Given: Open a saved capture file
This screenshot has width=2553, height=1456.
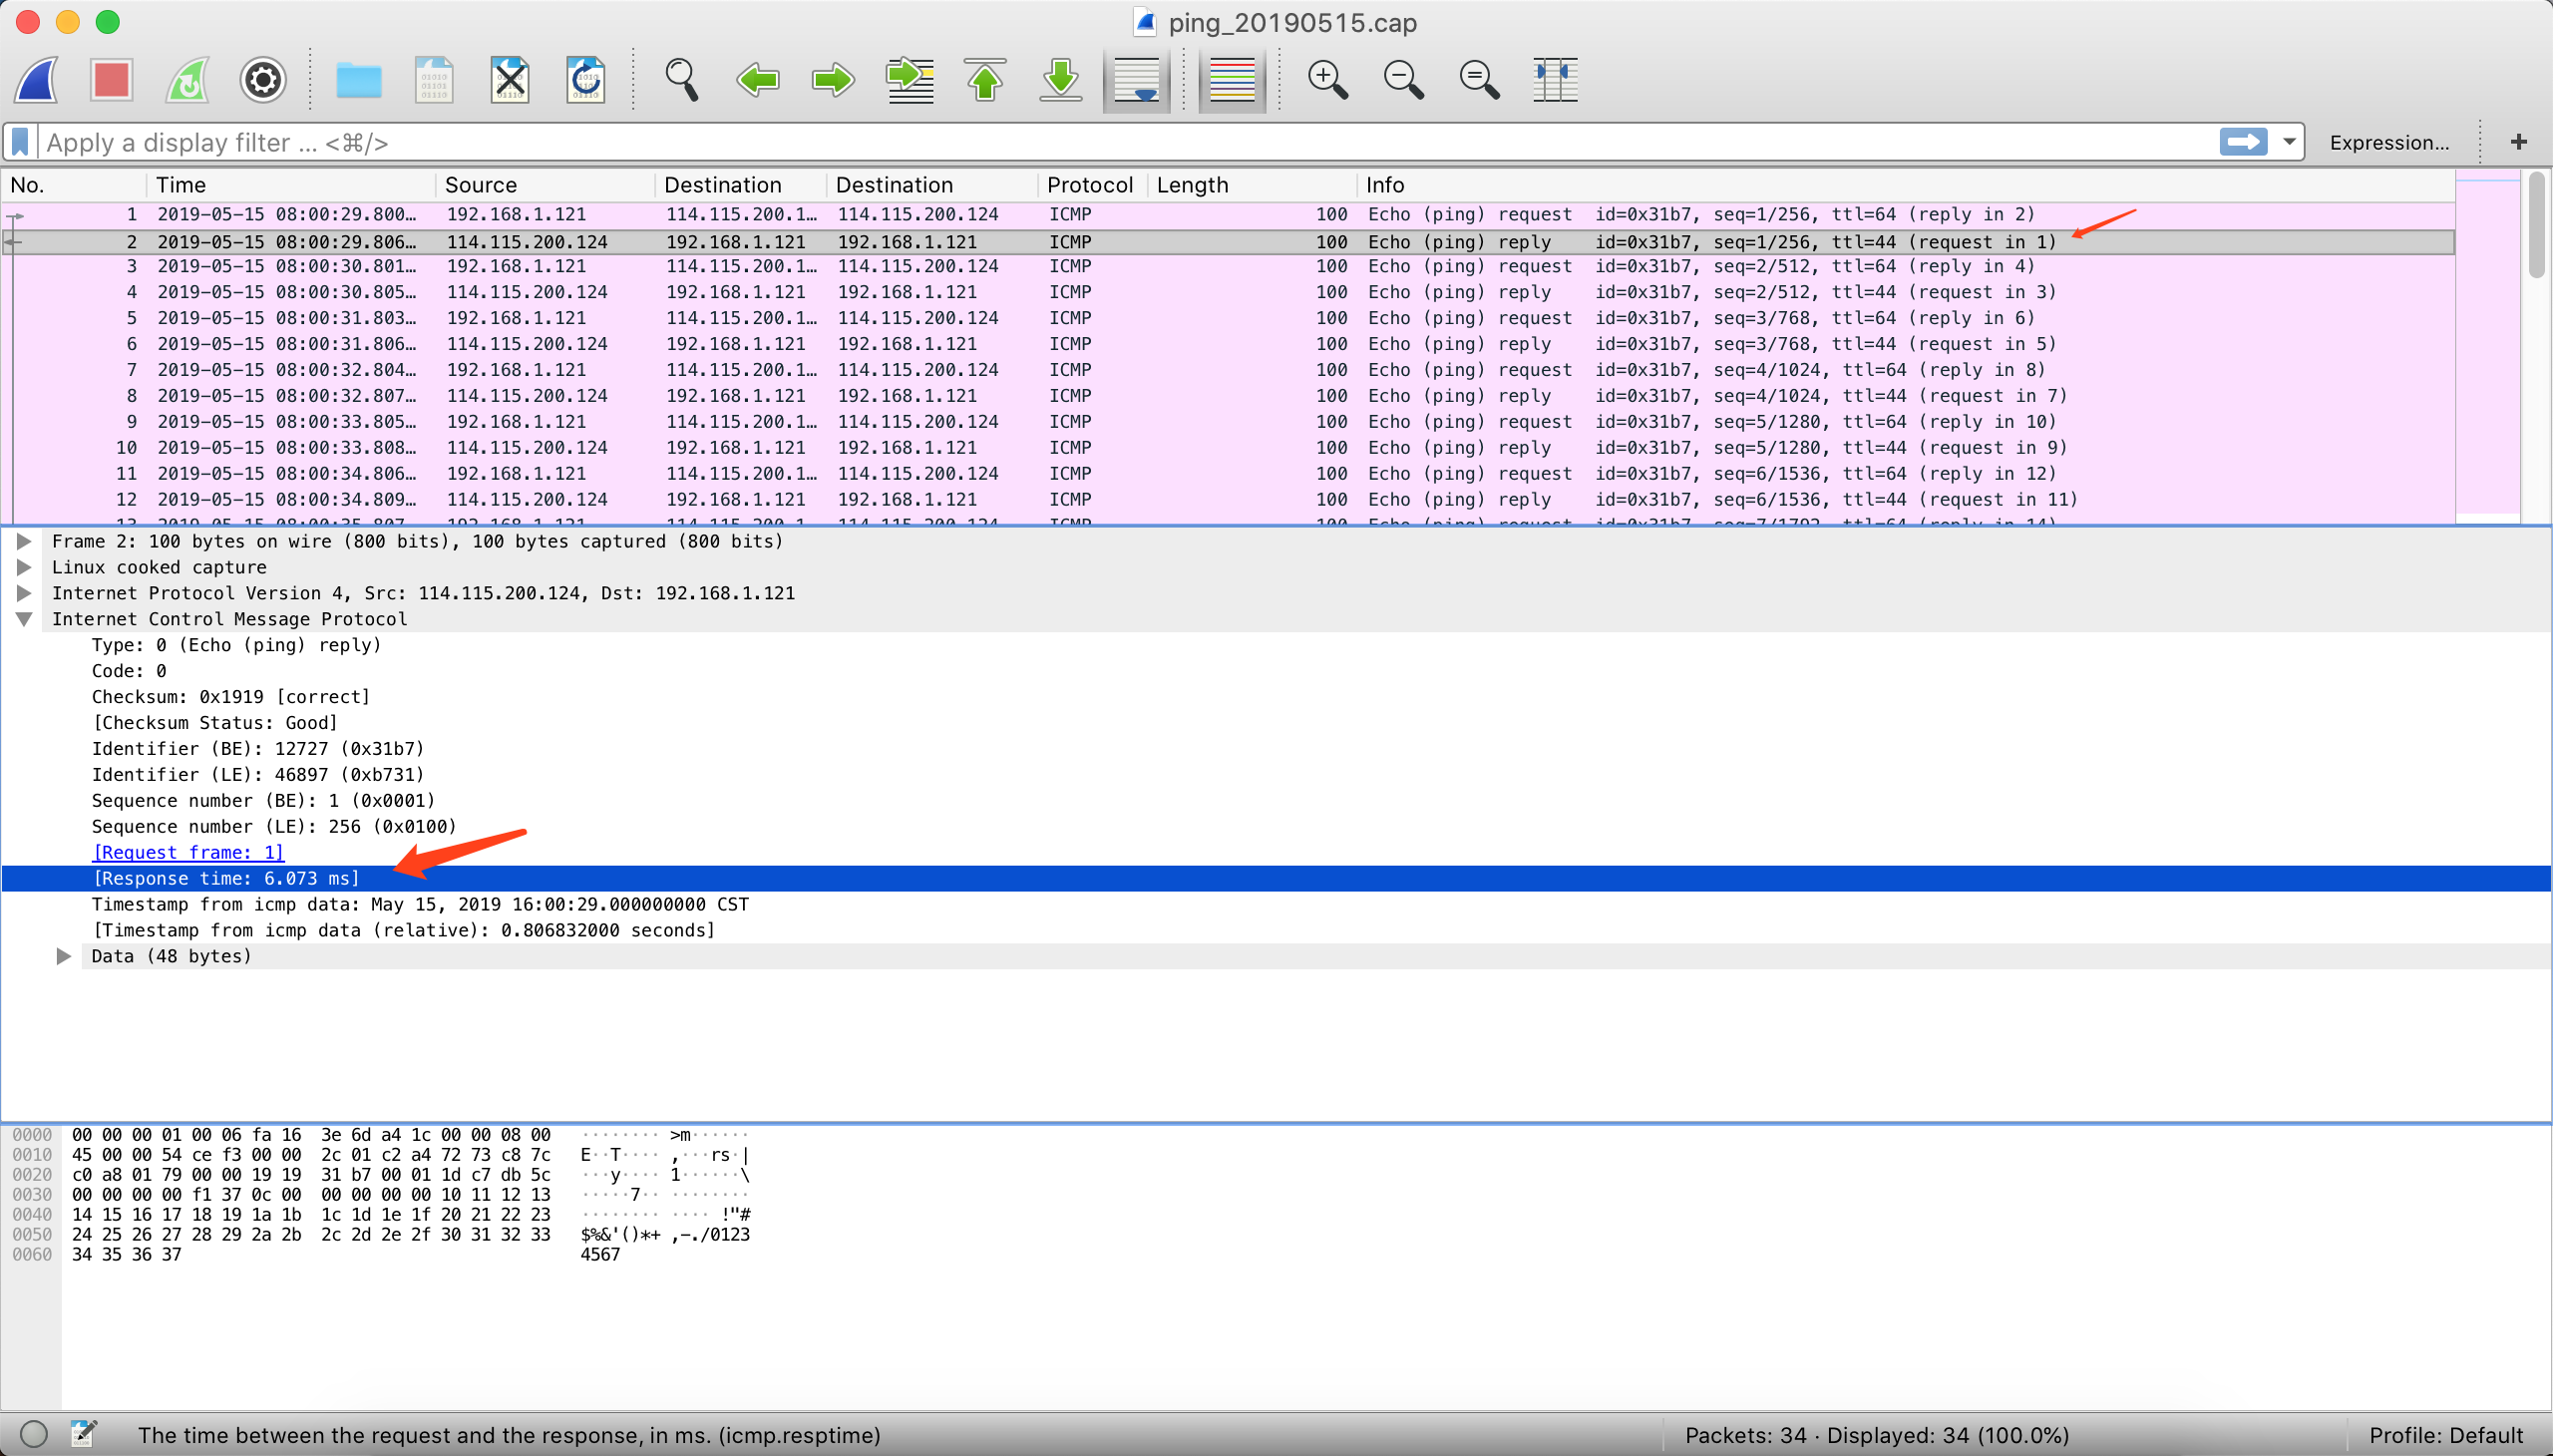Looking at the screenshot, I should (358, 80).
